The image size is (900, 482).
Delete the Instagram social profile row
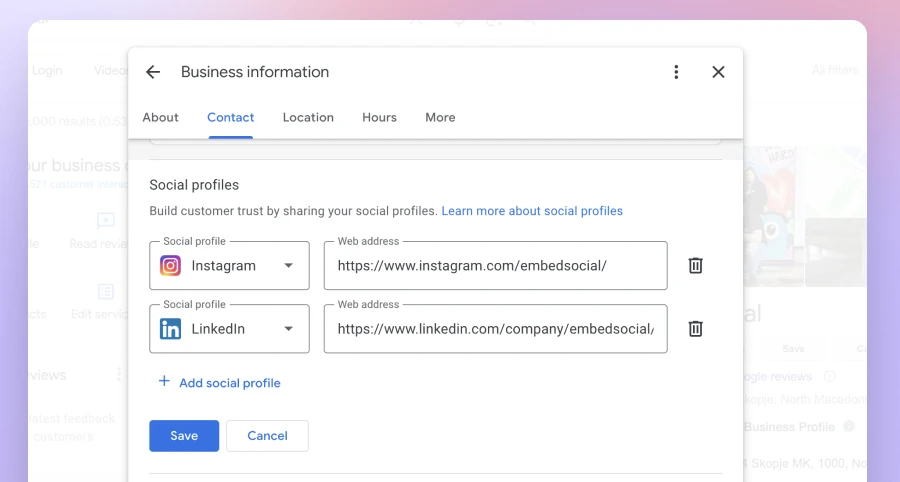pyautogui.click(x=695, y=266)
